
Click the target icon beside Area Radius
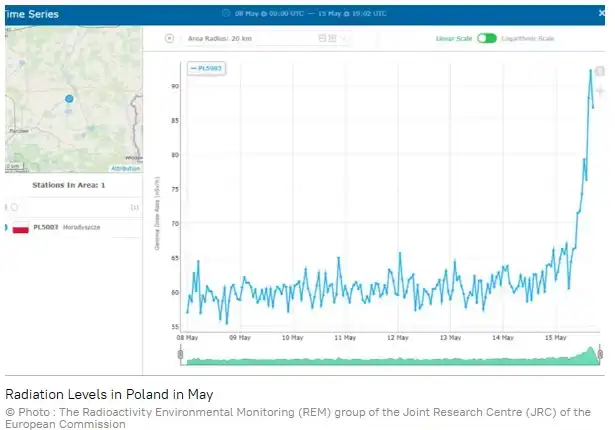coord(170,38)
